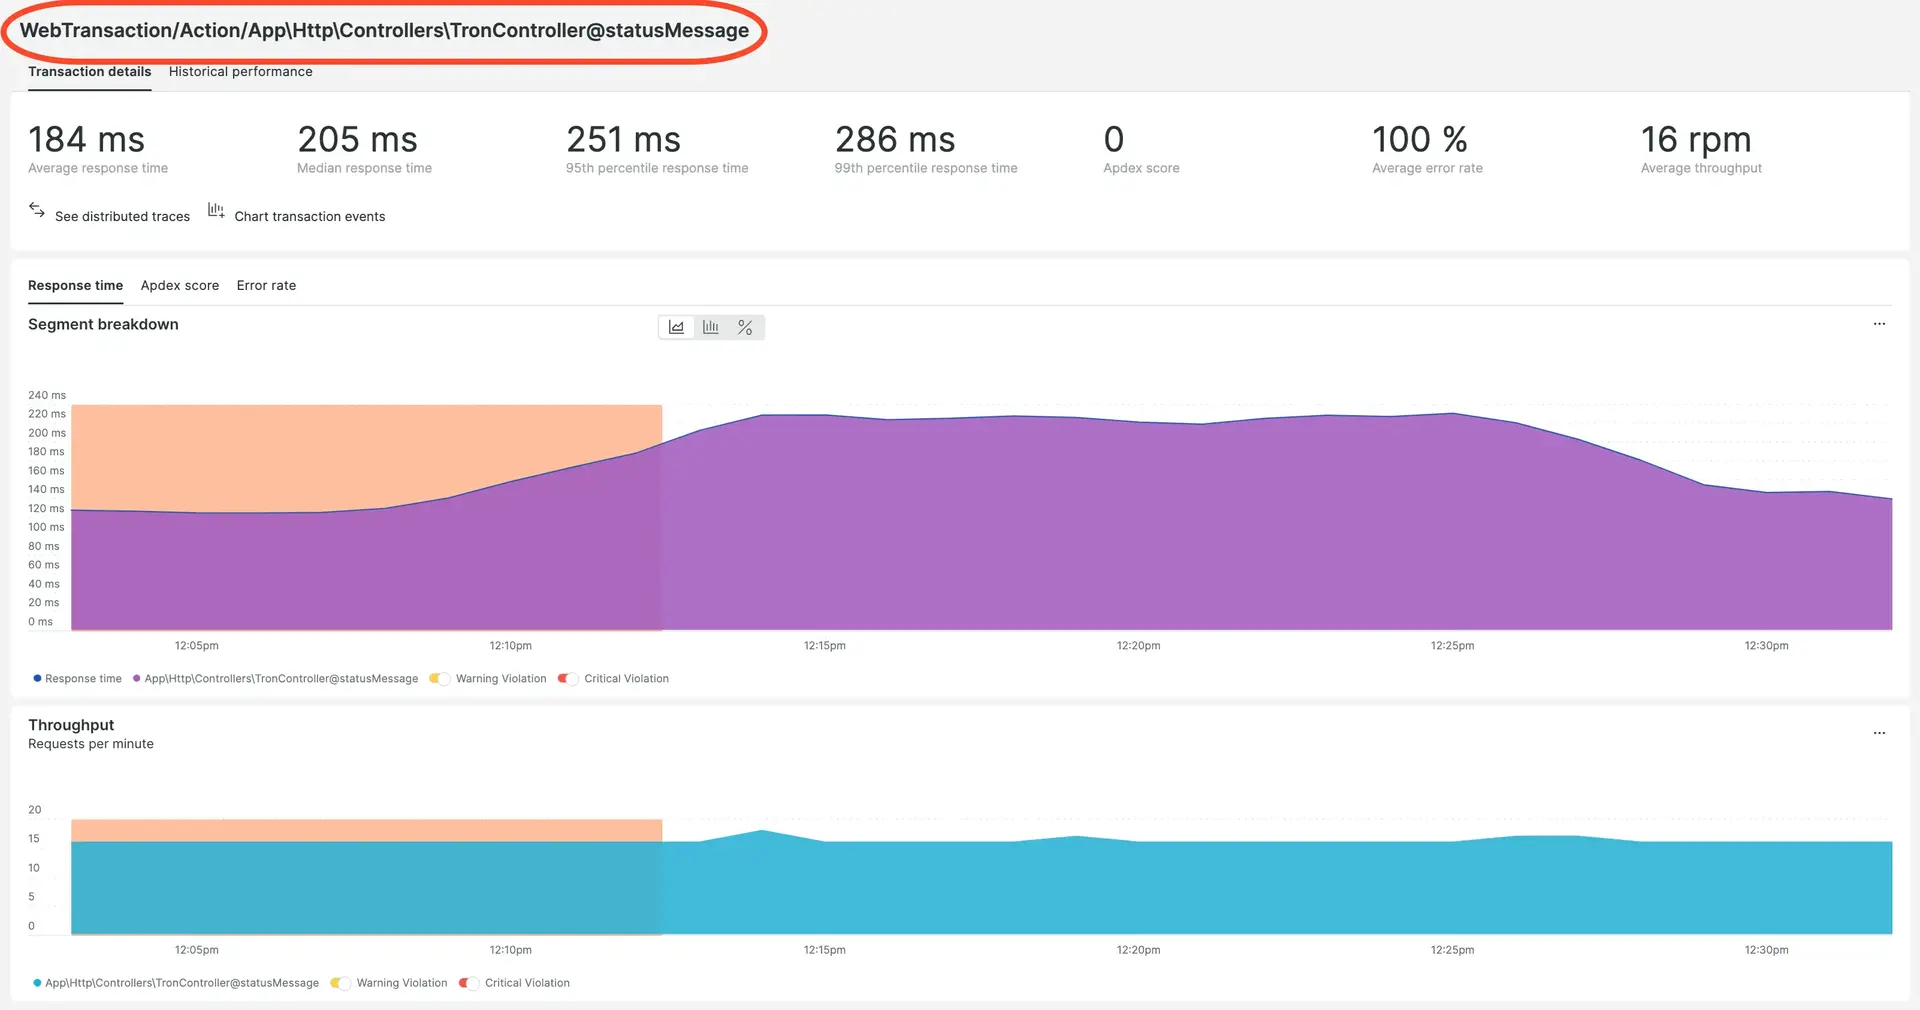The height and width of the screenshot is (1010, 1920).
Task: Open the Throughput chart options menu
Action: [x=1879, y=733]
